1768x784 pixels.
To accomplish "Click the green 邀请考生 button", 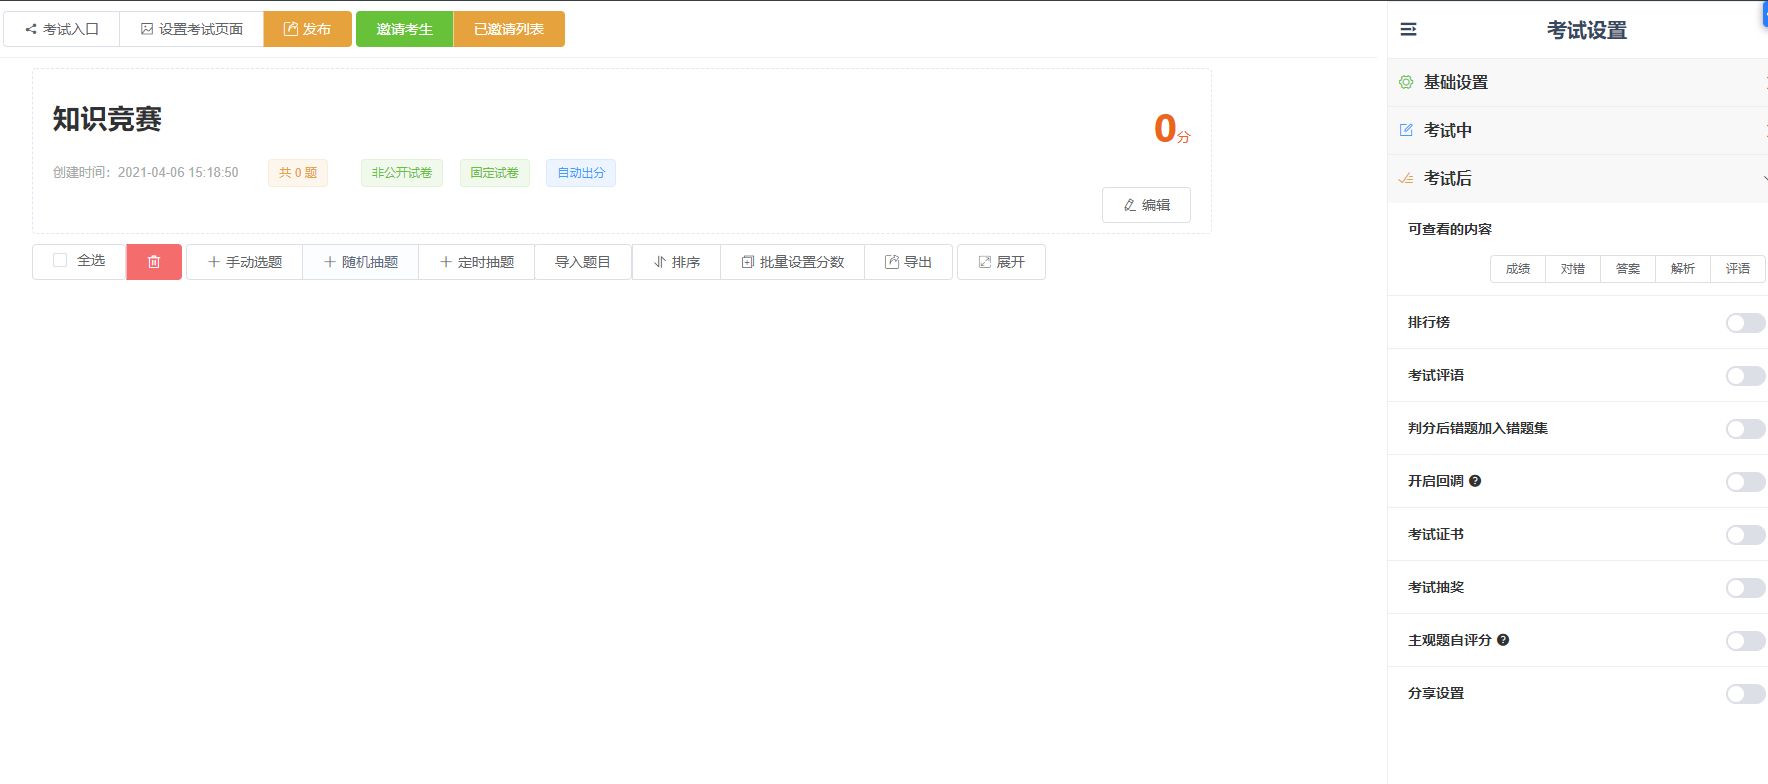I will [x=404, y=29].
